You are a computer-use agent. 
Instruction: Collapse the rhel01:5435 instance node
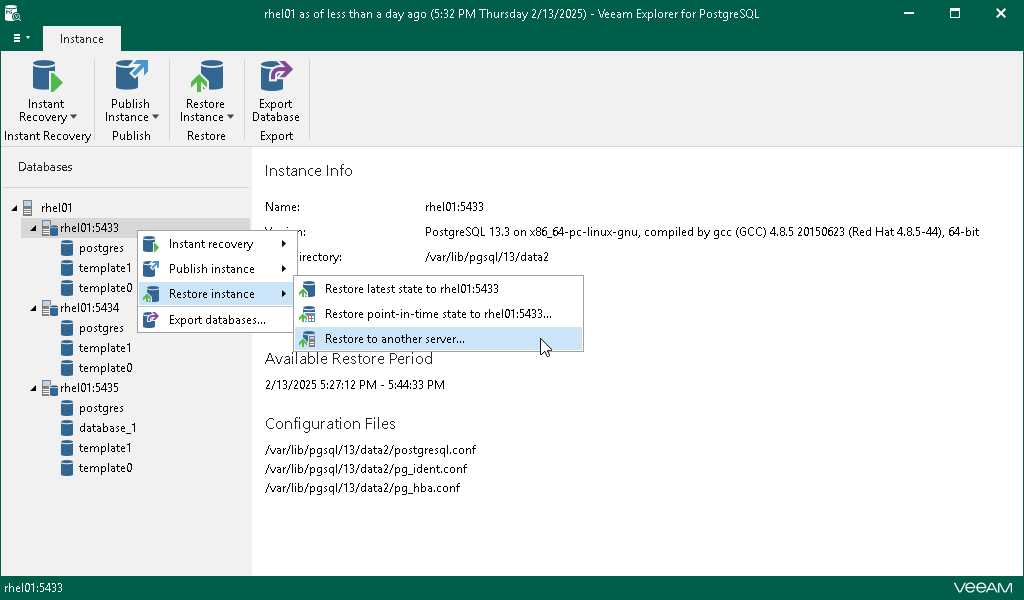pyautogui.click(x=33, y=388)
